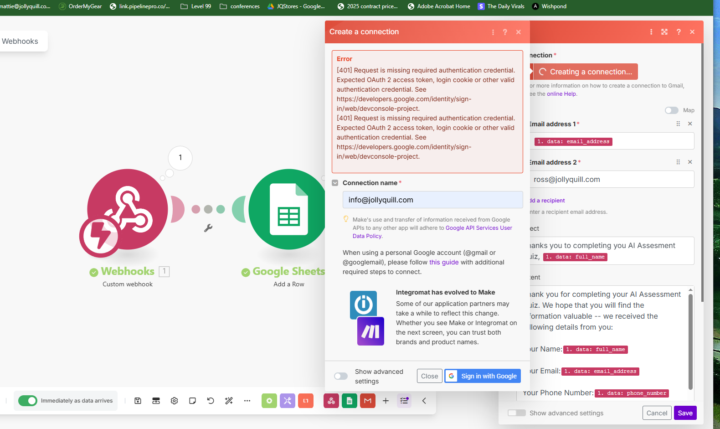Screen dimensions: 720x429
Task: Open scenario settings gear icon
Action: (x=174, y=401)
